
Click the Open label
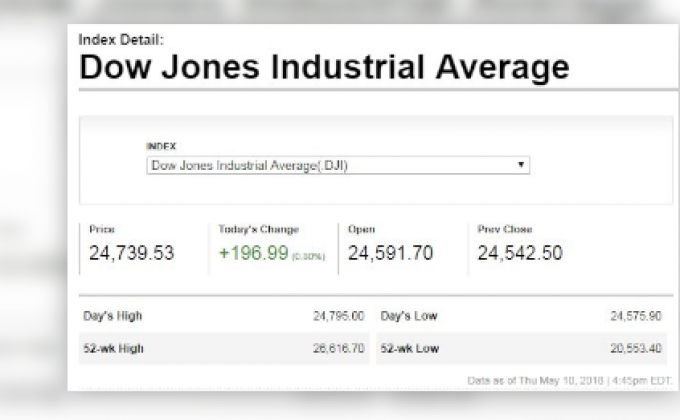tap(361, 229)
